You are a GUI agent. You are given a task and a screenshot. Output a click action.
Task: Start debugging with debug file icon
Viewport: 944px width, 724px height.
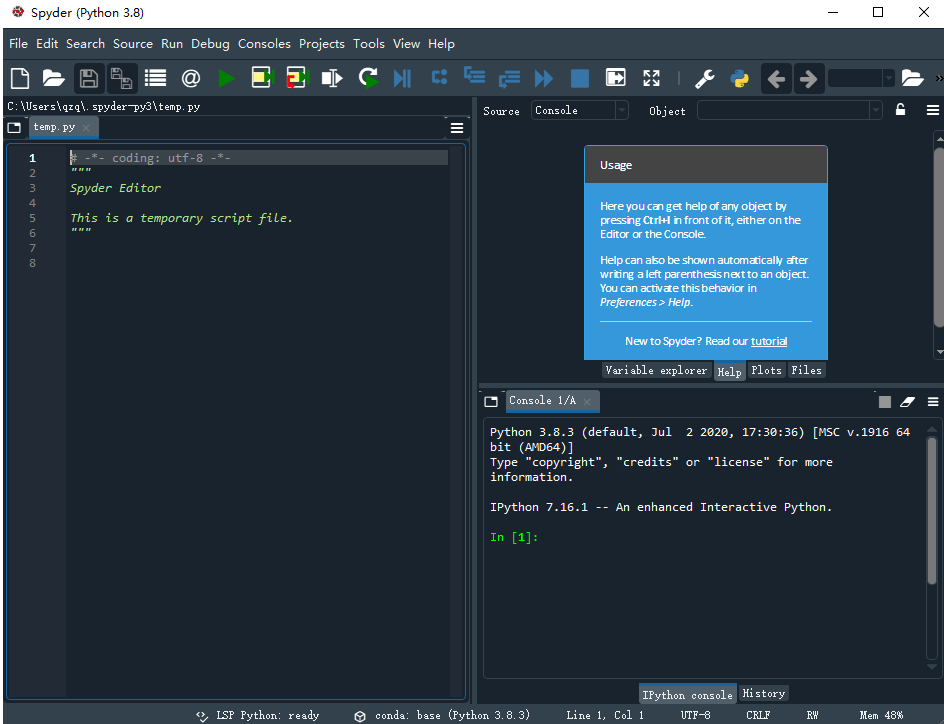[402, 78]
